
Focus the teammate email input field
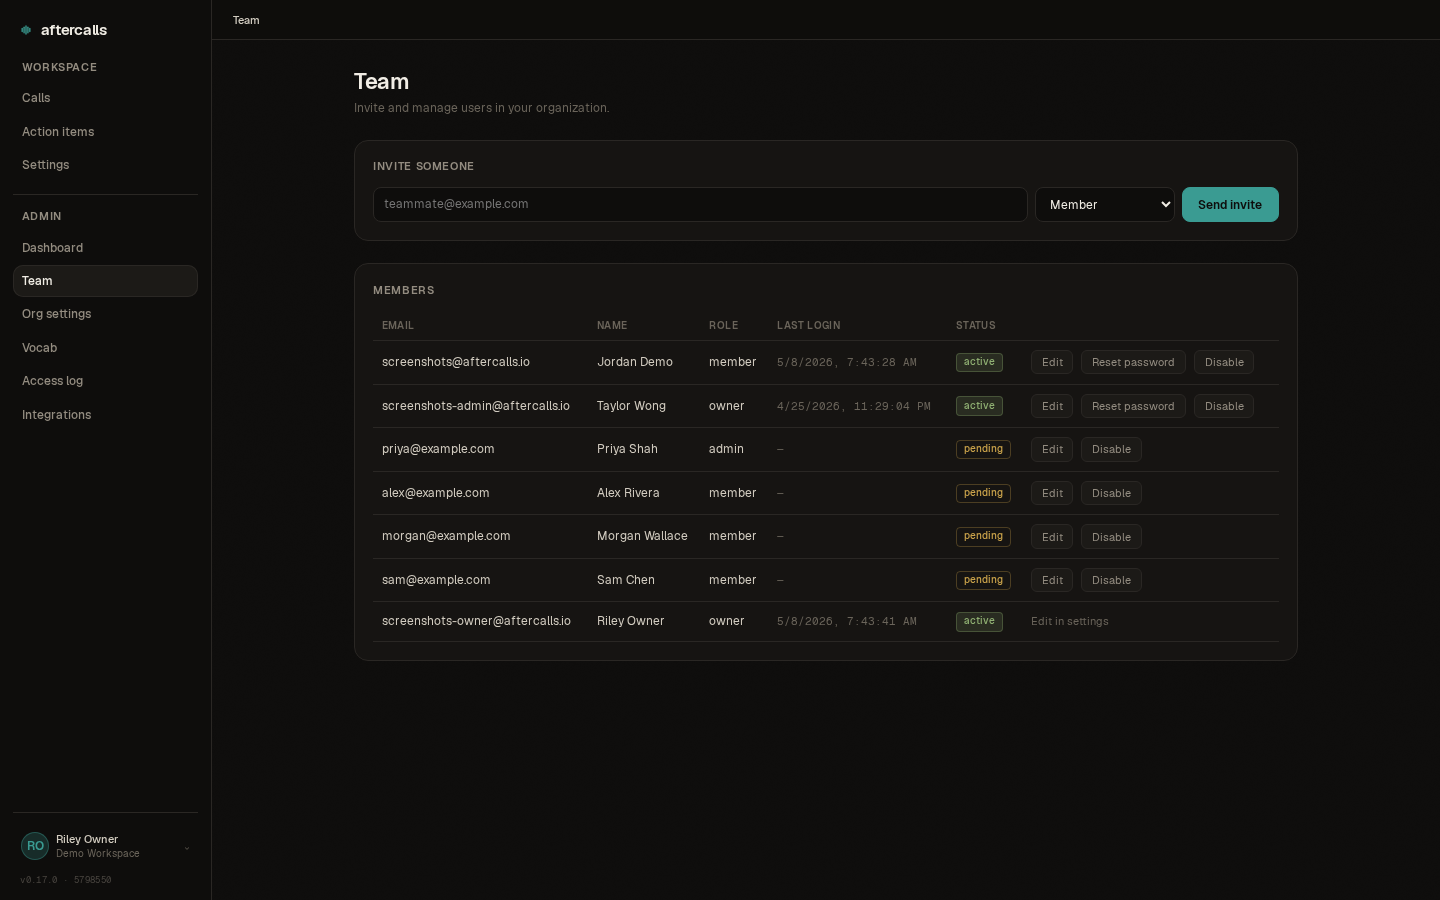coord(700,204)
